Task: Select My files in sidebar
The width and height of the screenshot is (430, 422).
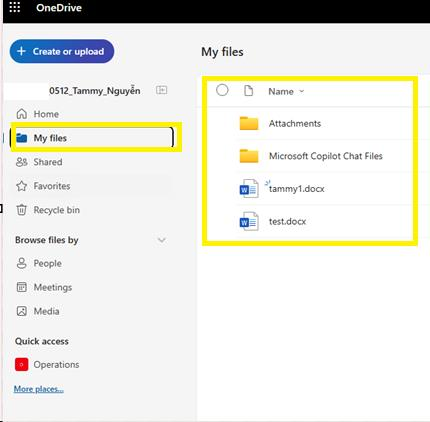Action: [x=92, y=138]
